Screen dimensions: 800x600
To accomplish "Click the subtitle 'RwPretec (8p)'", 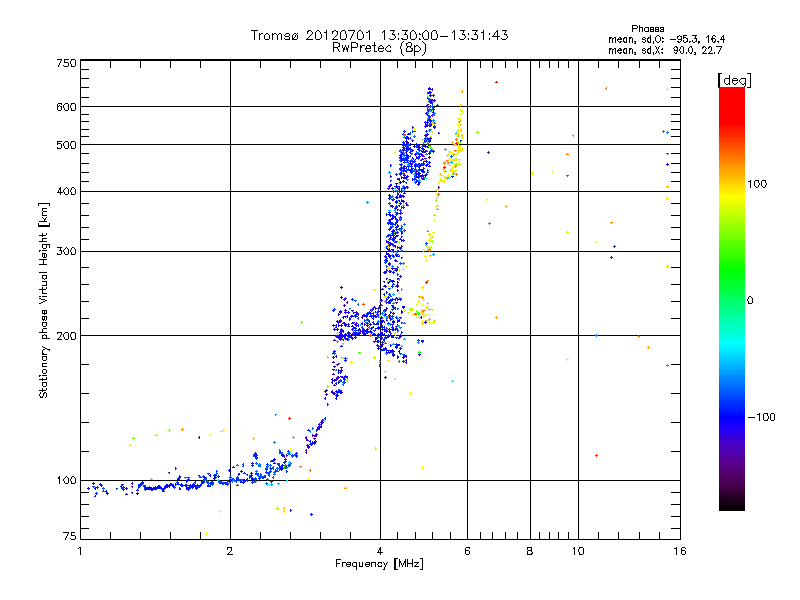I will pos(379,48).
